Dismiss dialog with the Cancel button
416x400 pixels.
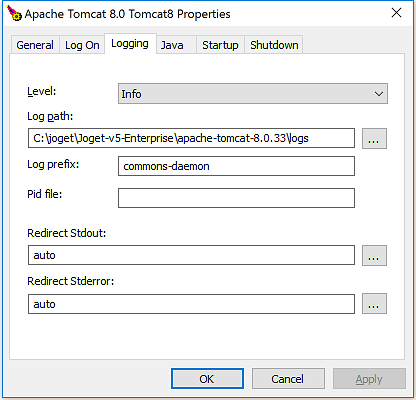pyautogui.click(x=288, y=379)
